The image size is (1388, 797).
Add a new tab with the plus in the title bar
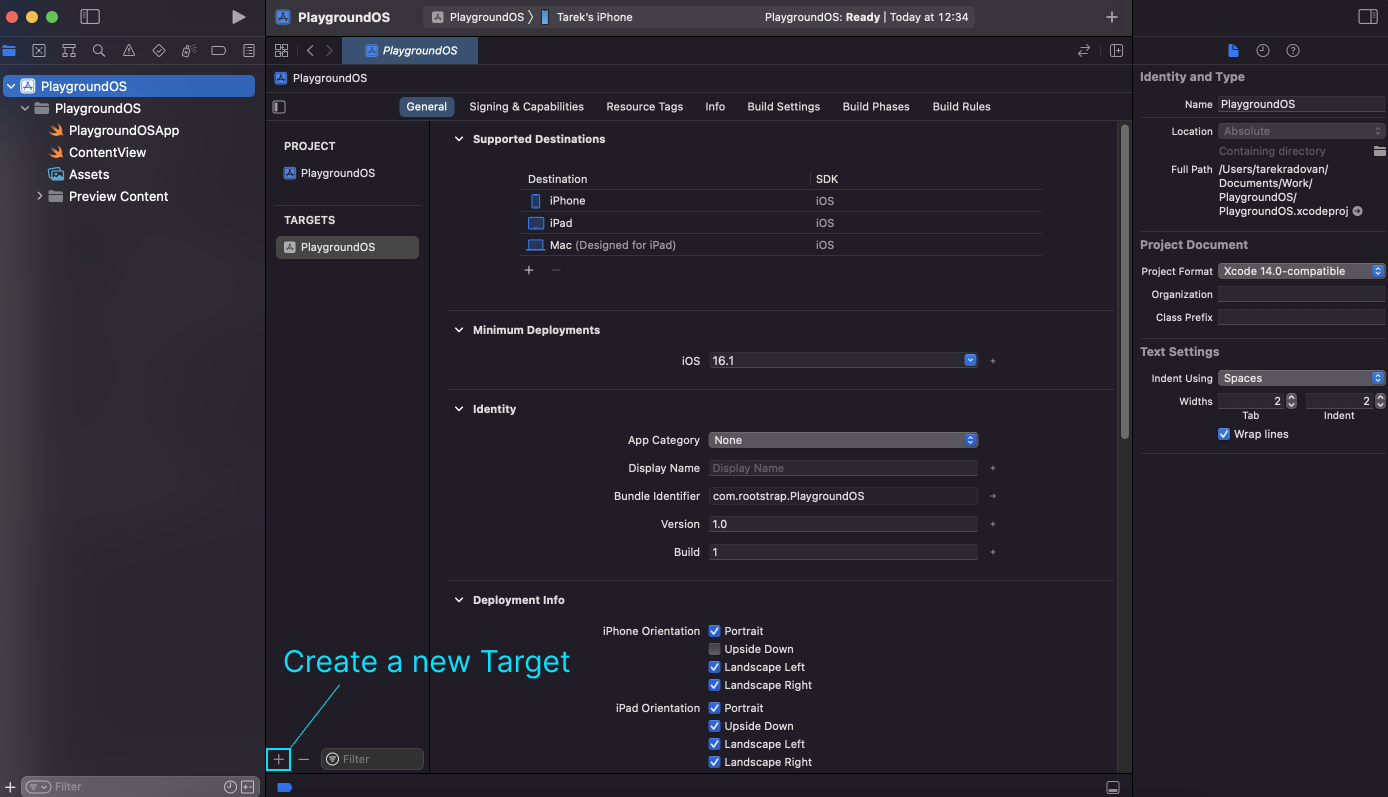[1112, 17]
